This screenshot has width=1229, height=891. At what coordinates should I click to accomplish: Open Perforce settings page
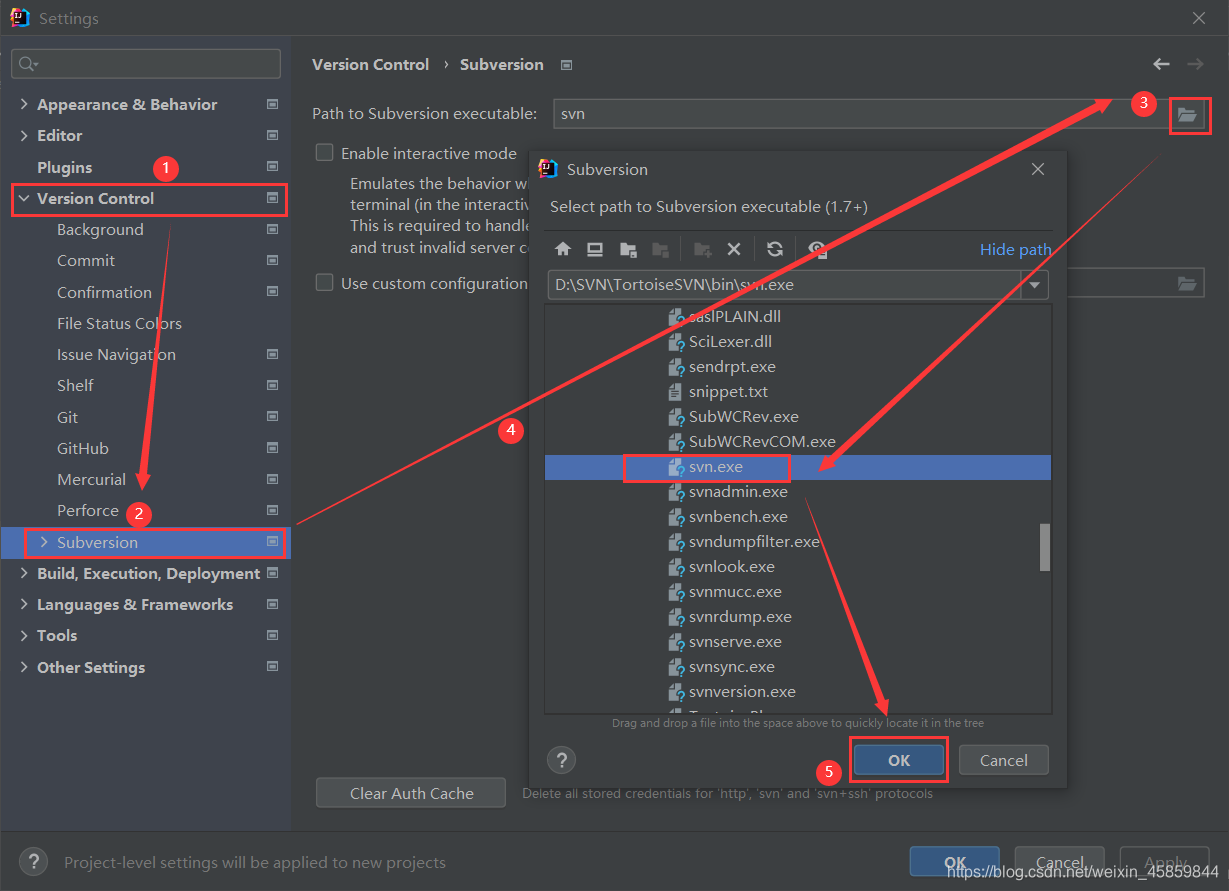(x=88, y=510)
